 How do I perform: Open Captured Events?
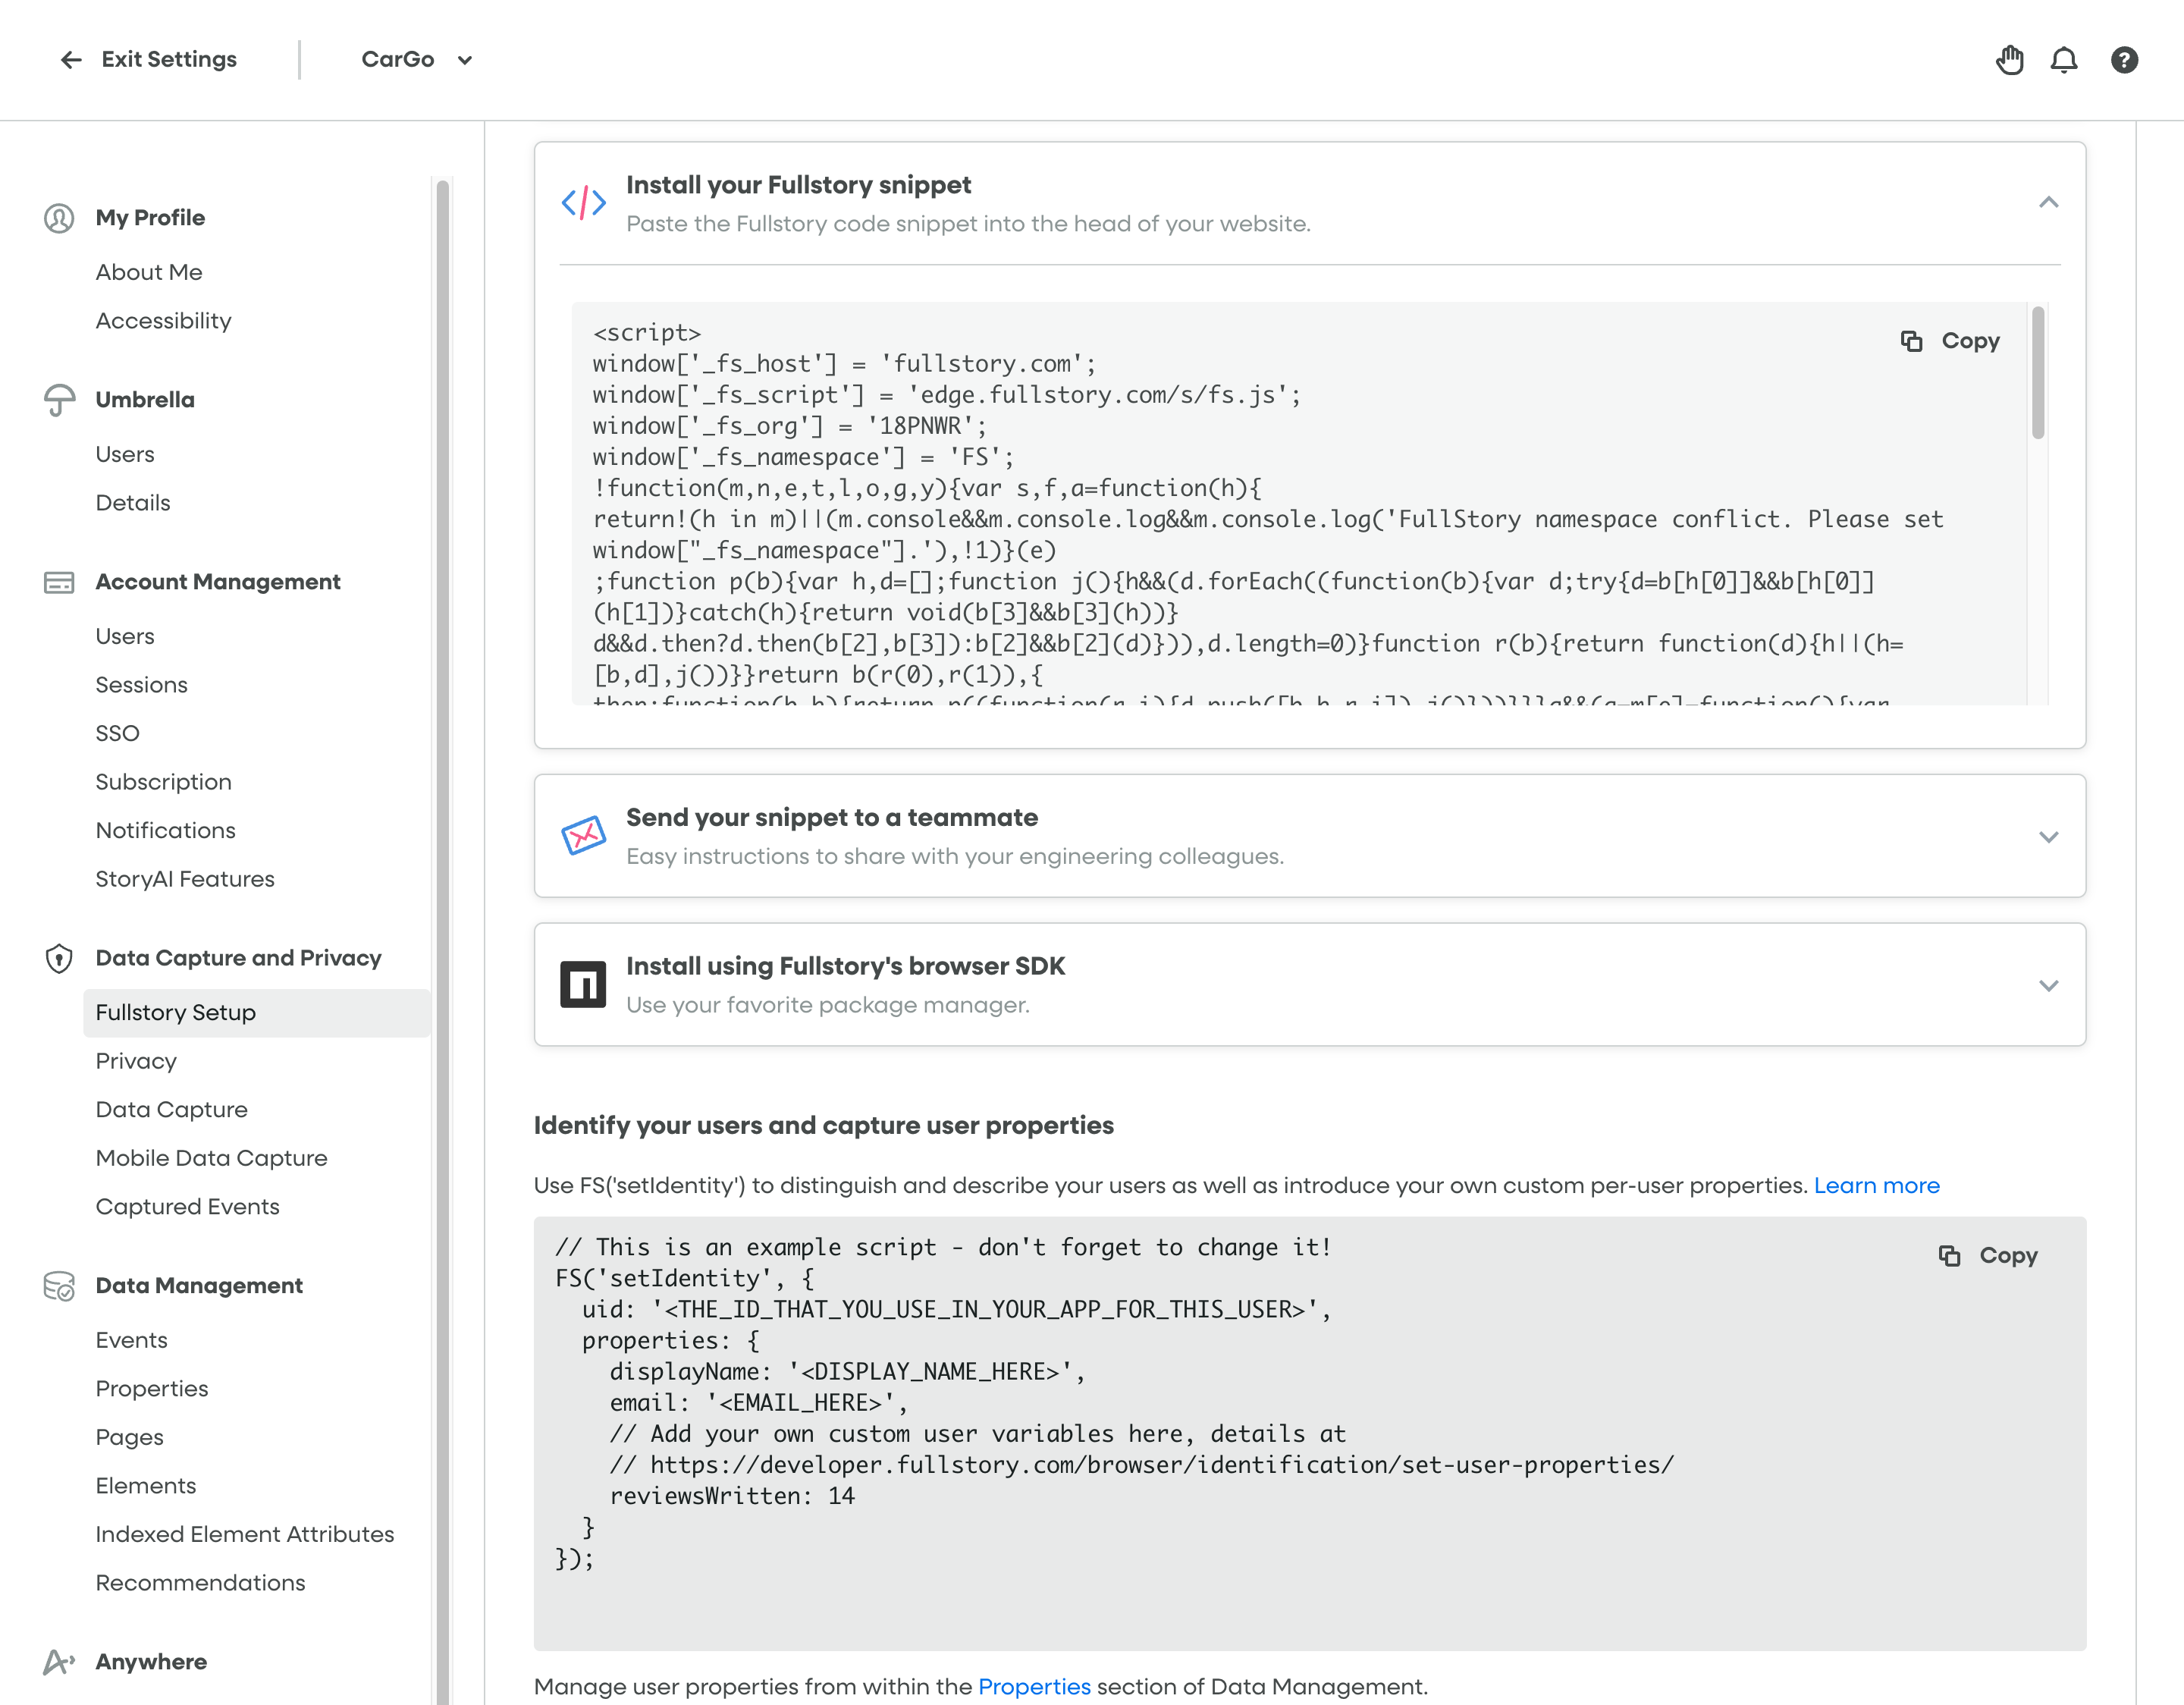tap(187, 1207)
